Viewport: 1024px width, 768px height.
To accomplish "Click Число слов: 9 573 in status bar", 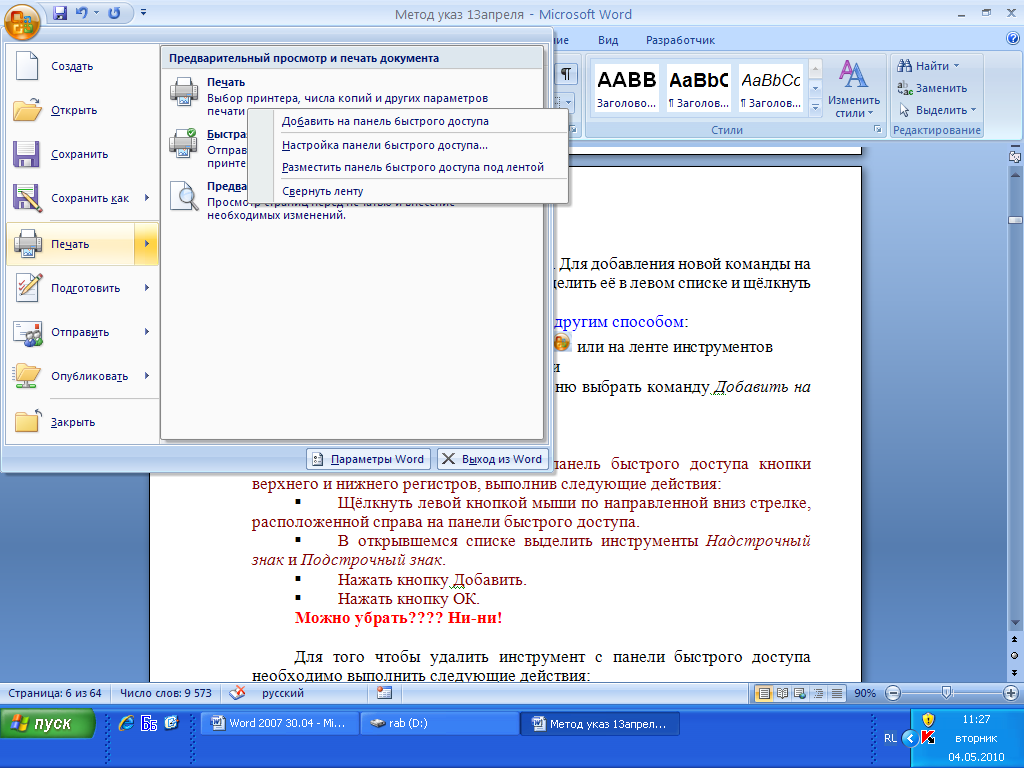I will click(x=165, y=694).
